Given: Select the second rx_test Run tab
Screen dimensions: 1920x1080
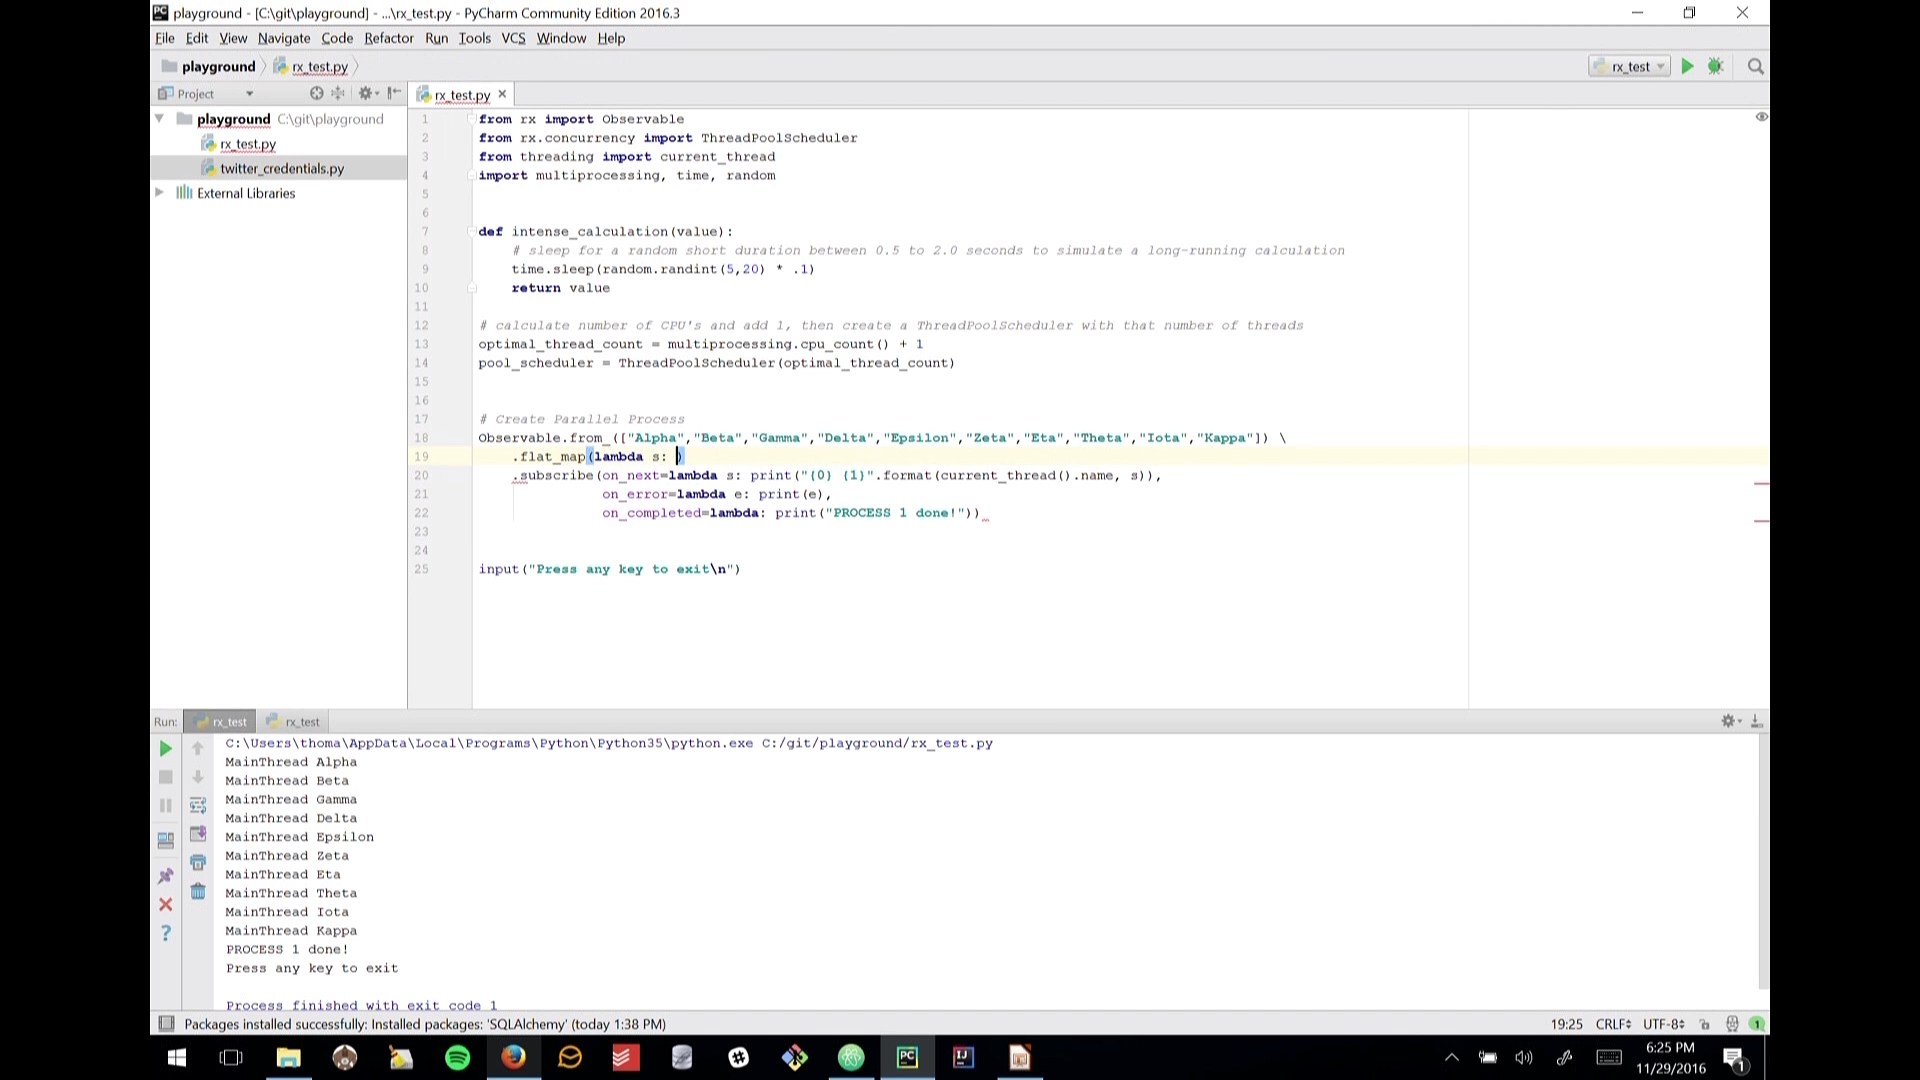Looking at the screenshot, I should [x=293, y=721].
